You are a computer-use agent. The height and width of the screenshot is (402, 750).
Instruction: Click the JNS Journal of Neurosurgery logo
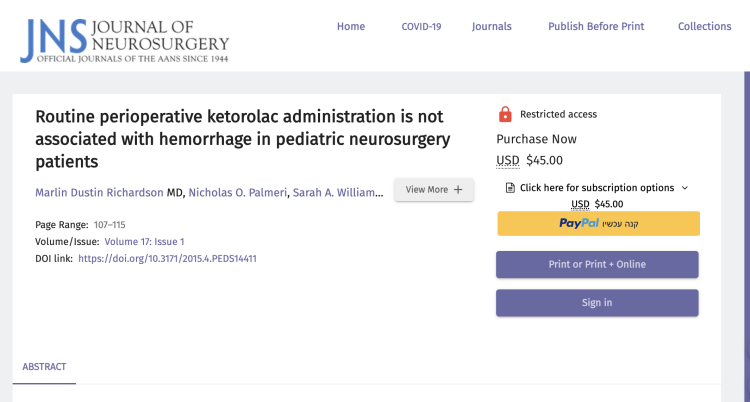point(124,35)
